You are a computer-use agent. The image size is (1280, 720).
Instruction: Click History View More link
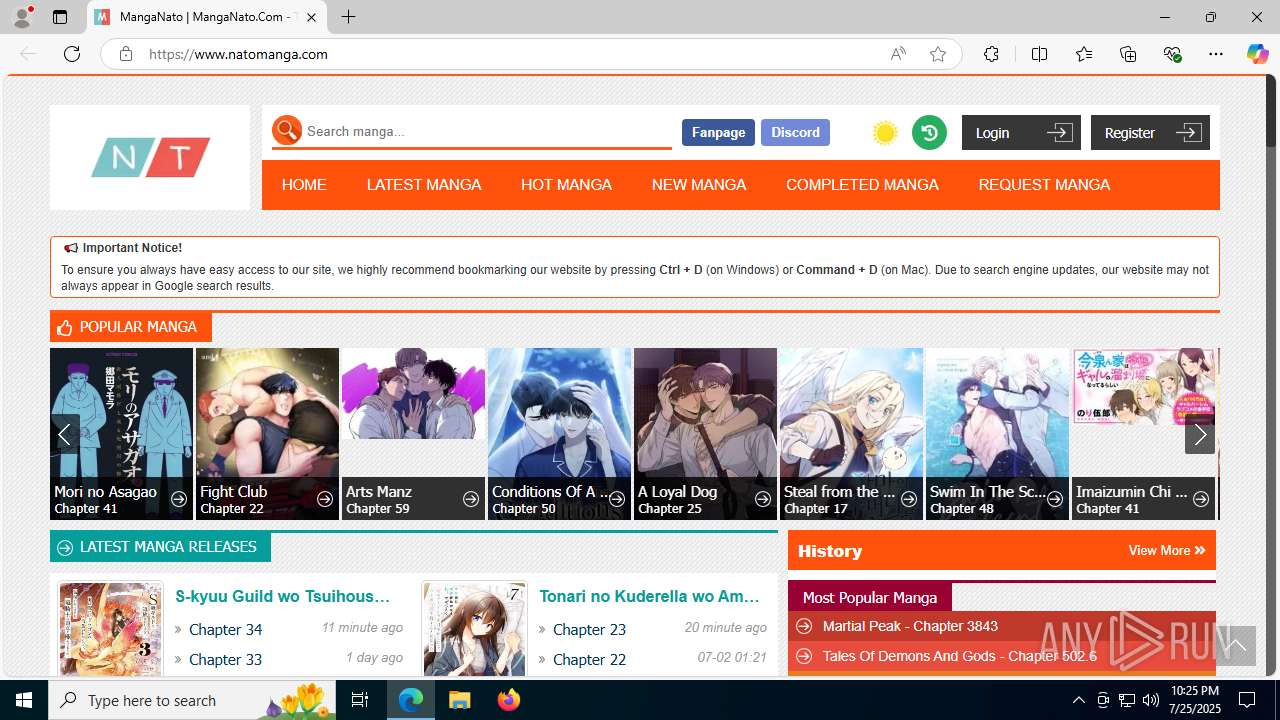coord(1166,550)
